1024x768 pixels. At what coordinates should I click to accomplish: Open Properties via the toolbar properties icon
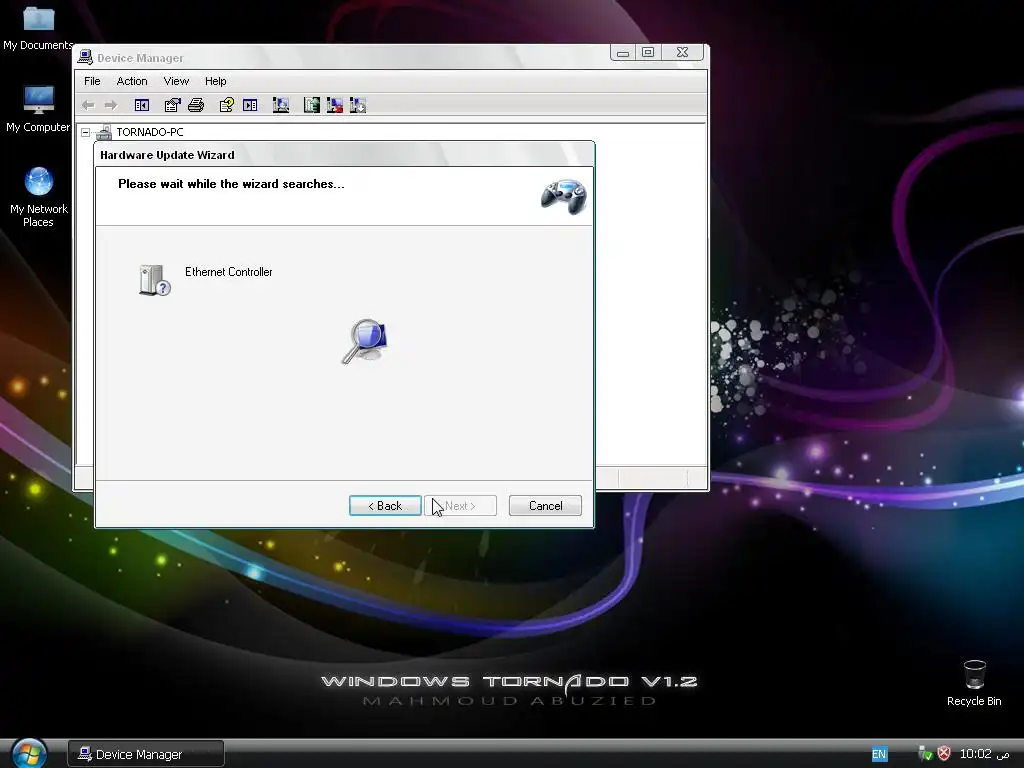coord(172,105)
